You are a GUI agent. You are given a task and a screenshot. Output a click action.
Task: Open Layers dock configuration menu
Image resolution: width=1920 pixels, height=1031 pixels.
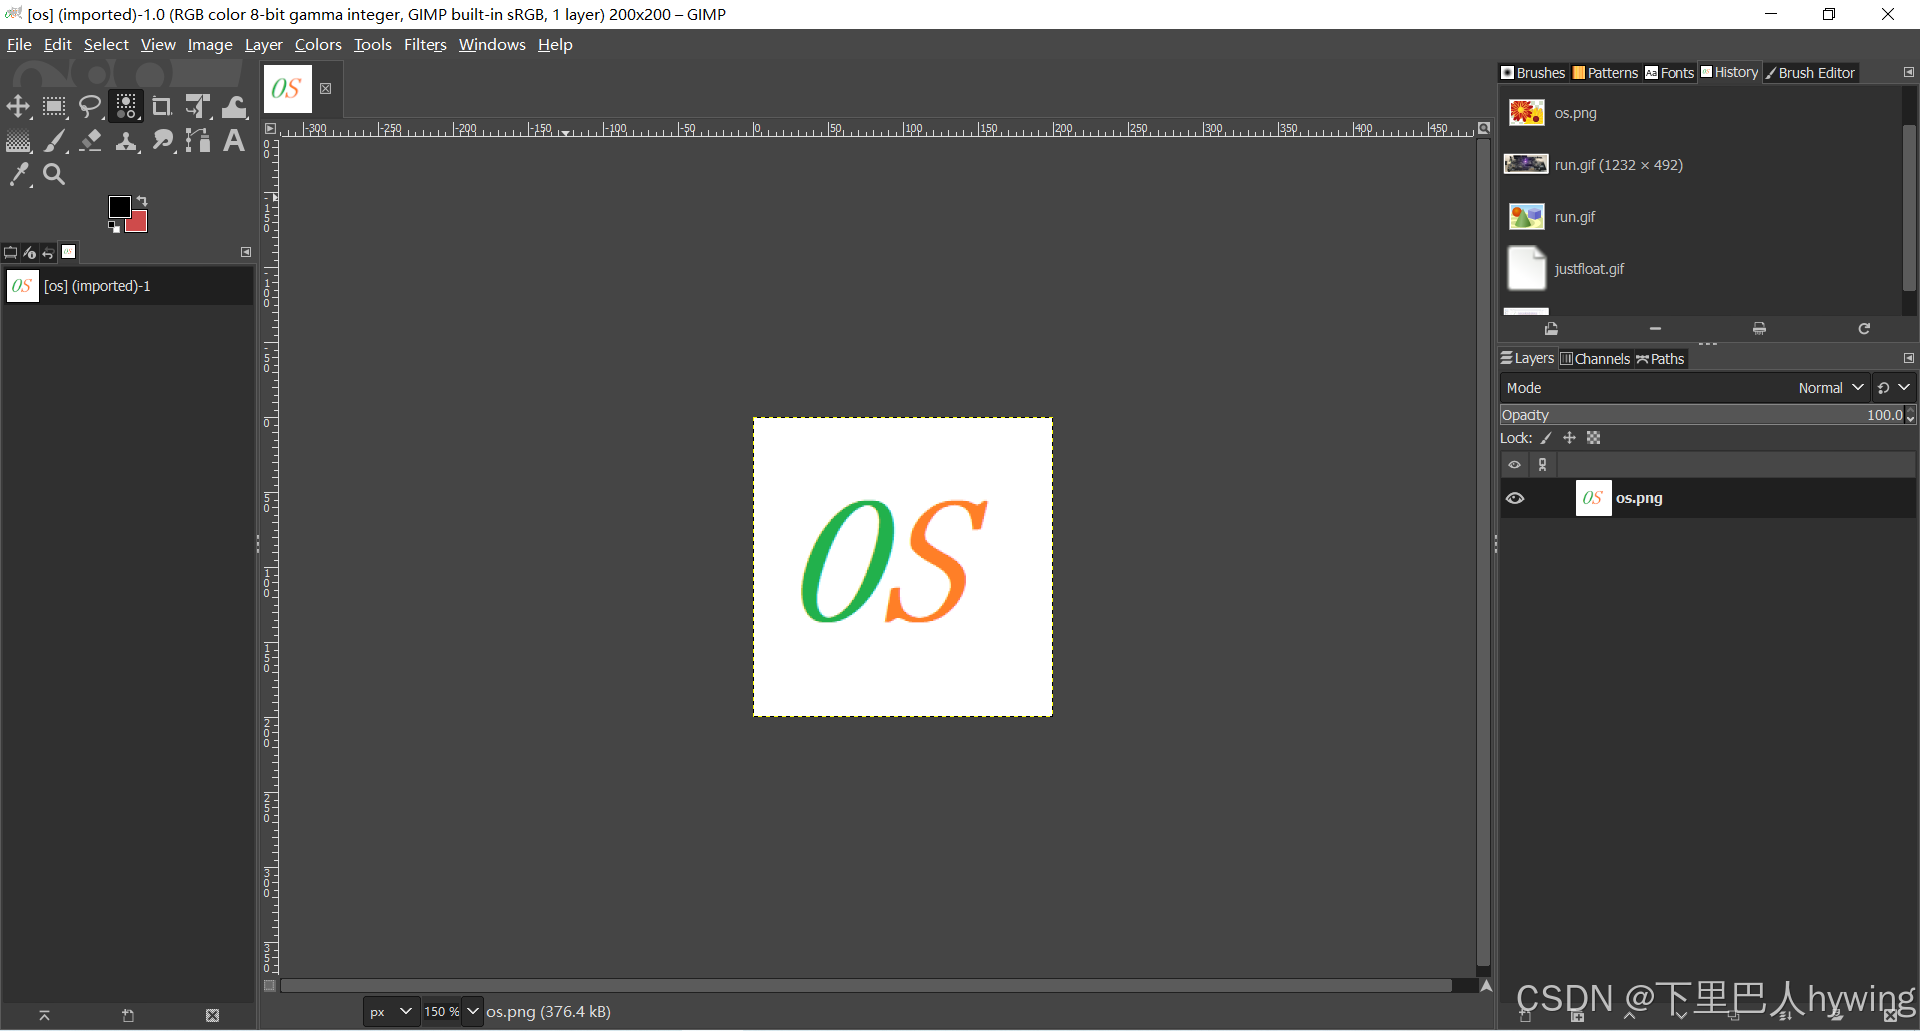pos(1909,358)
